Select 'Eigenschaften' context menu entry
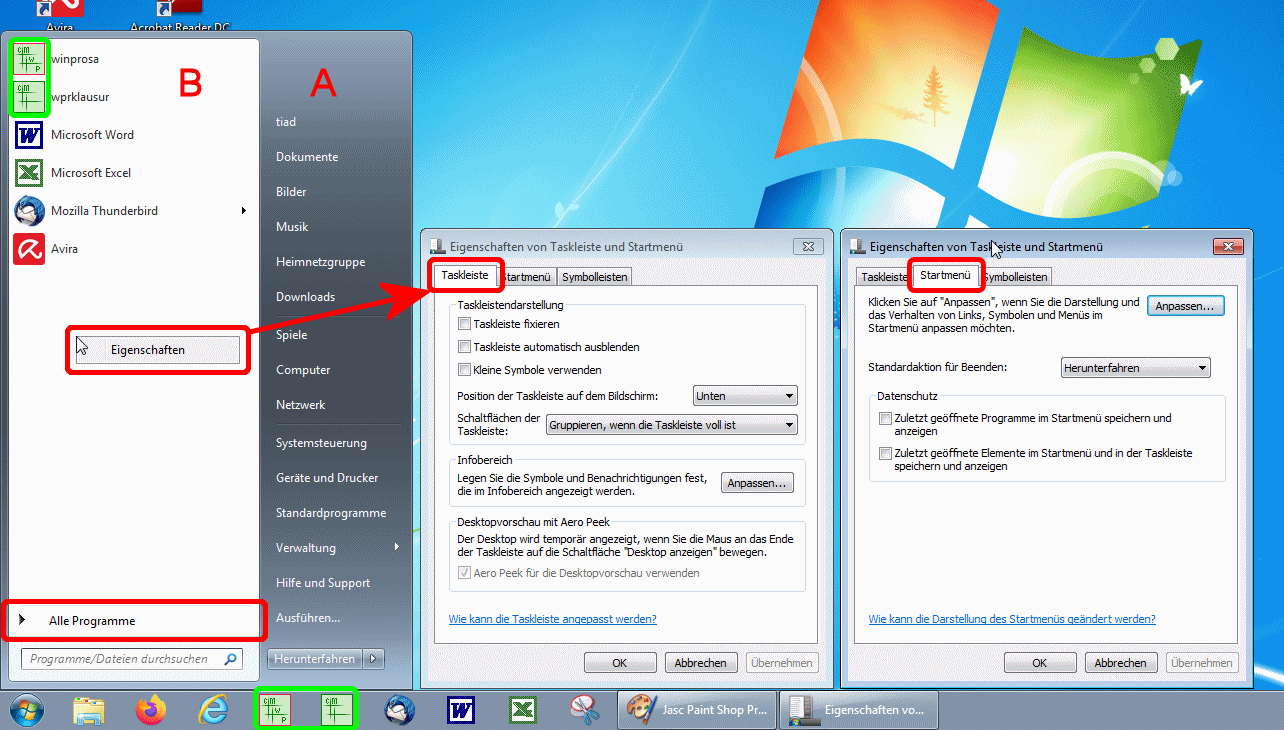1284x730 pixels. point(148,350)
